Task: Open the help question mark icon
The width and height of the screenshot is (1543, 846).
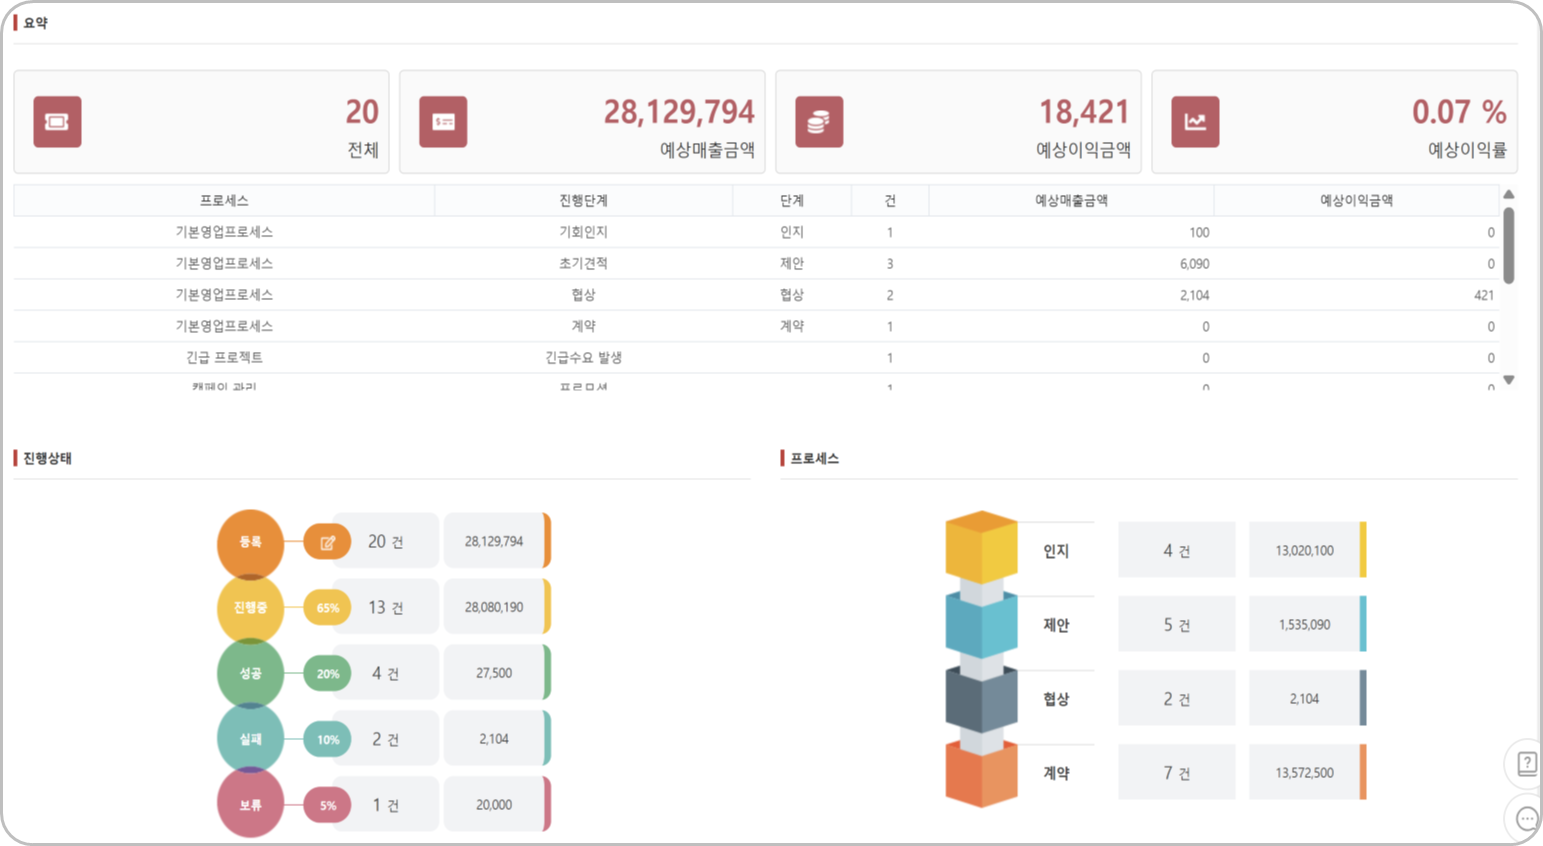Action: pos(1526,764)
